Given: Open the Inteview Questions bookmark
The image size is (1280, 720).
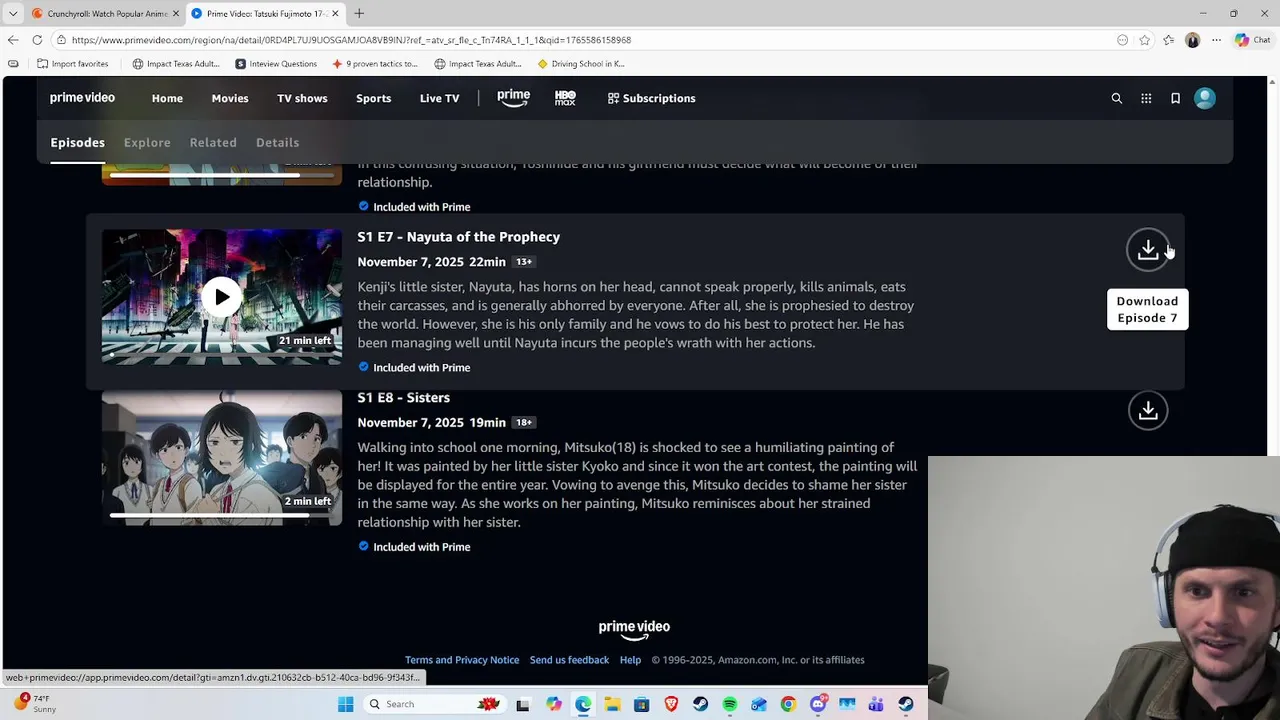Looking at the screenshot, I should tap(276, 64).
